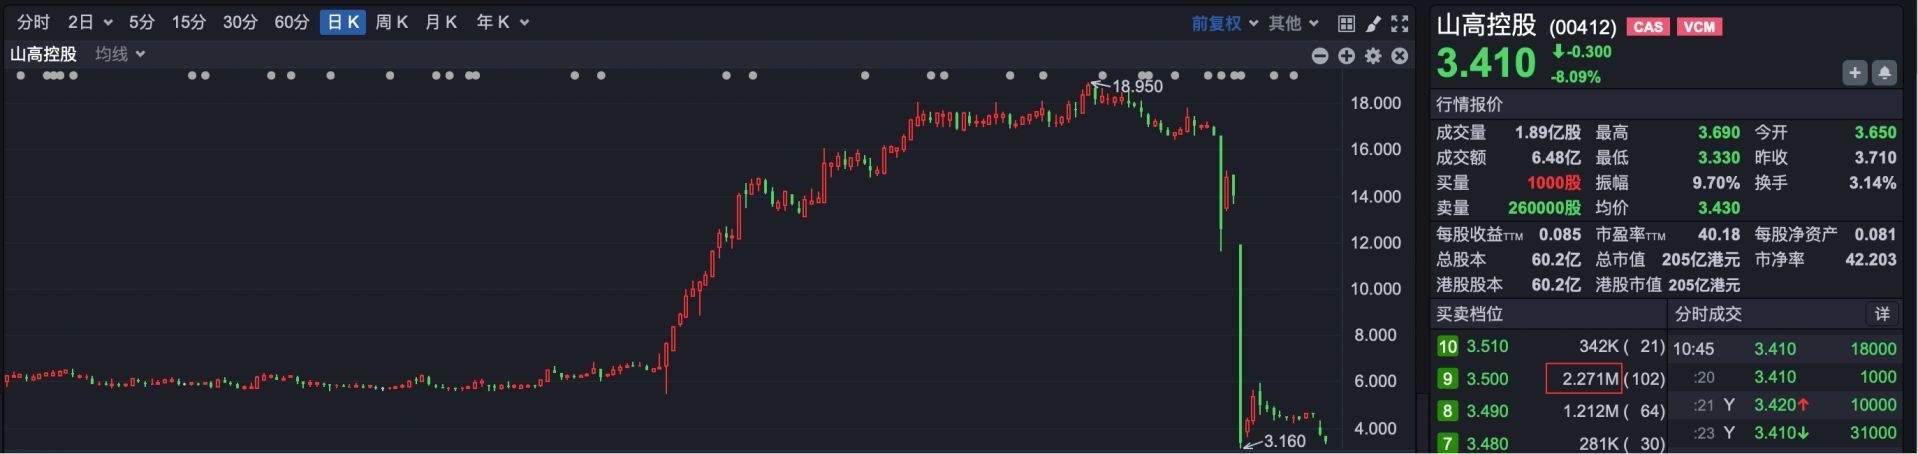Open the 详 details button

point(1882,314)
